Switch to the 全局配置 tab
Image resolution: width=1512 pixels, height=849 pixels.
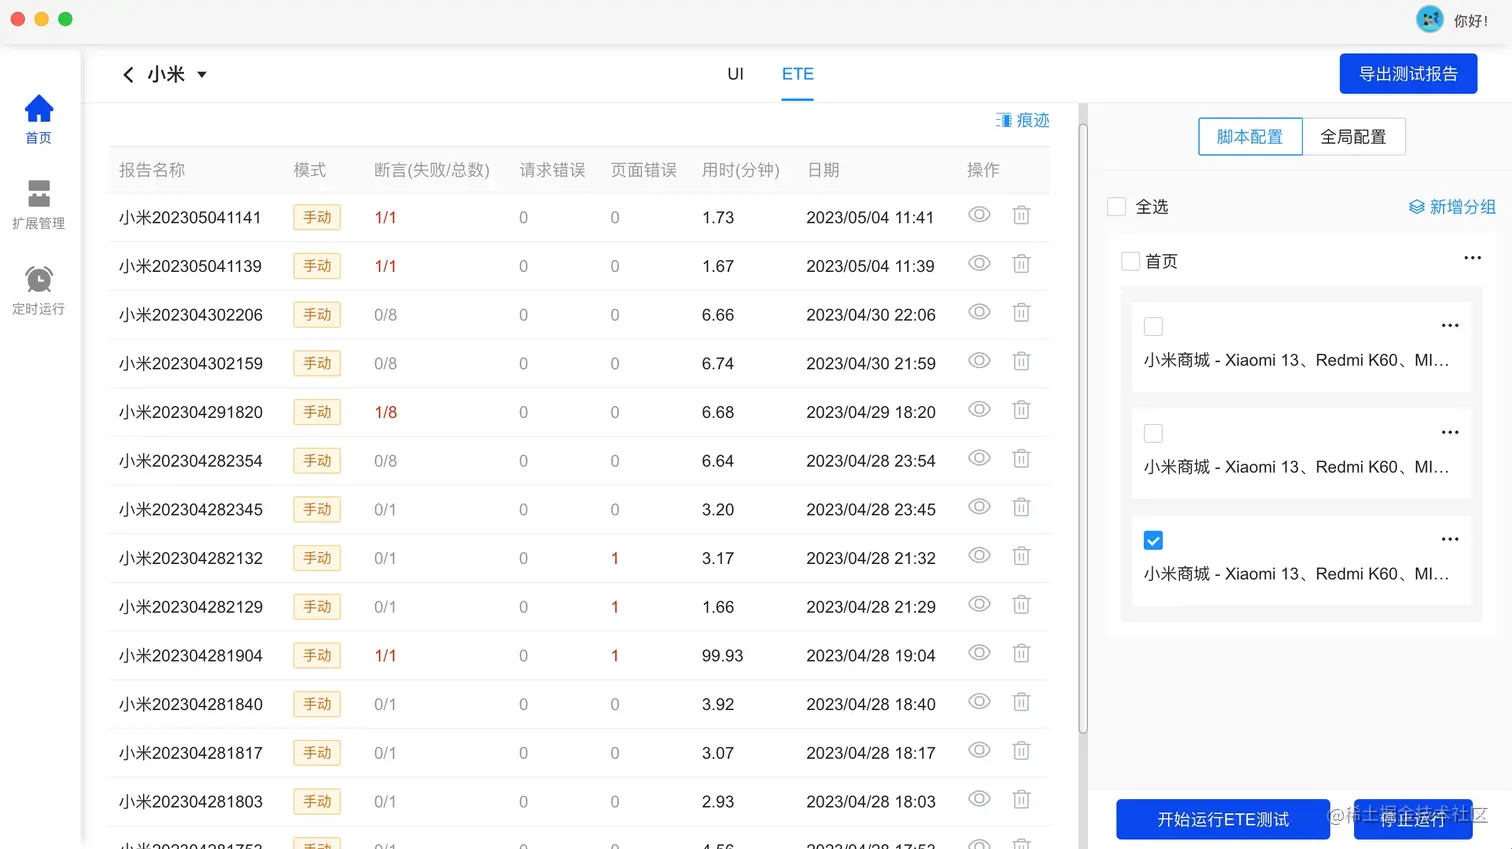[1355, 137]
